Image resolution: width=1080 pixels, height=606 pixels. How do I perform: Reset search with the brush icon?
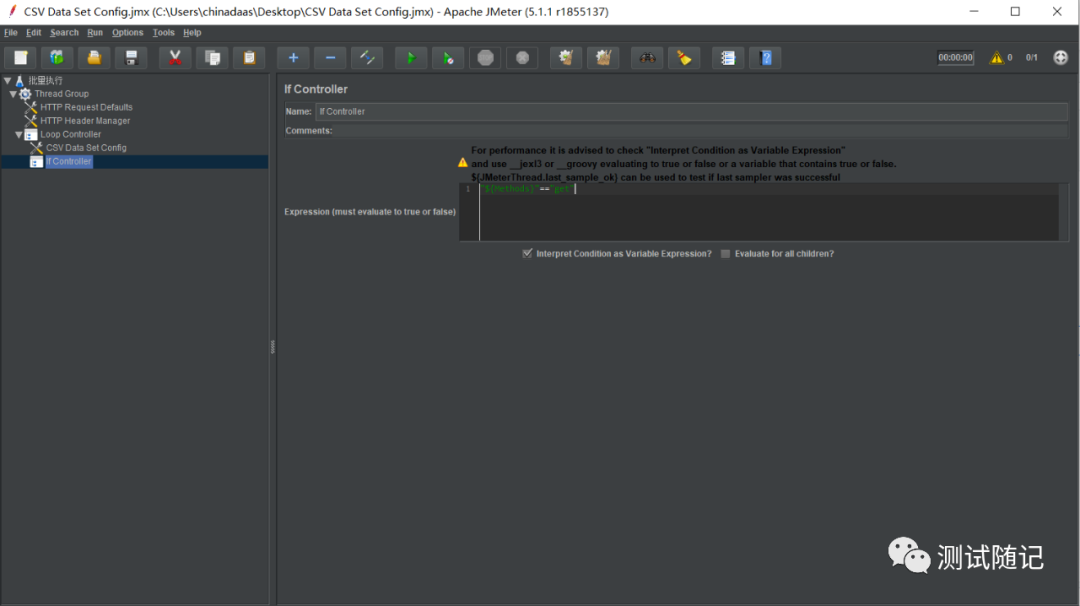click(685, 58)
